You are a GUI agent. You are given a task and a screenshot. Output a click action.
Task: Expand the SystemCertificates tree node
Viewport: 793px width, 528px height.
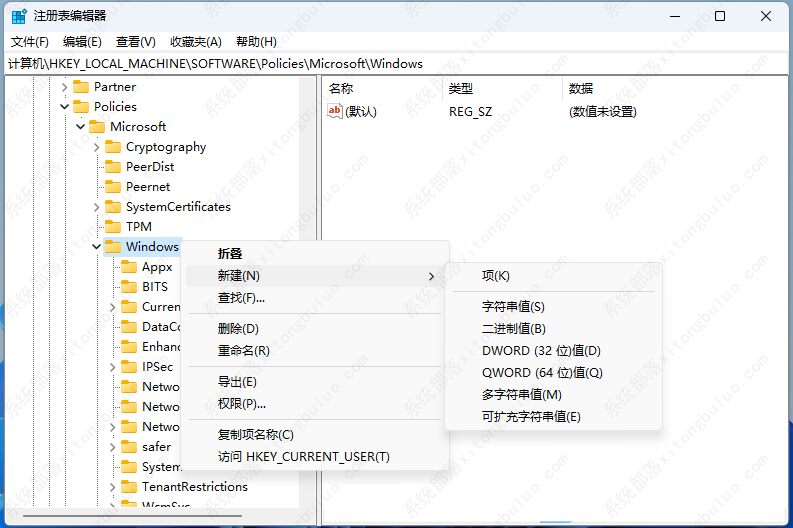96,207
